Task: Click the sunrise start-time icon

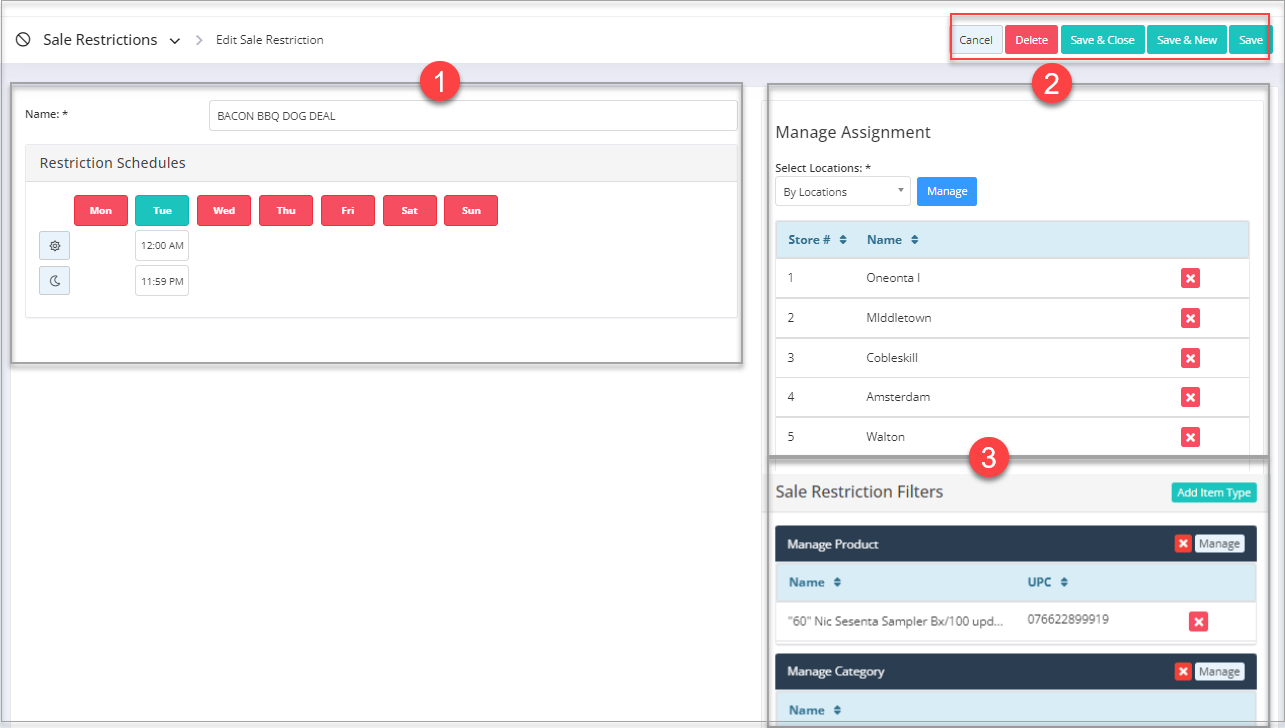Action: (54, 245)
